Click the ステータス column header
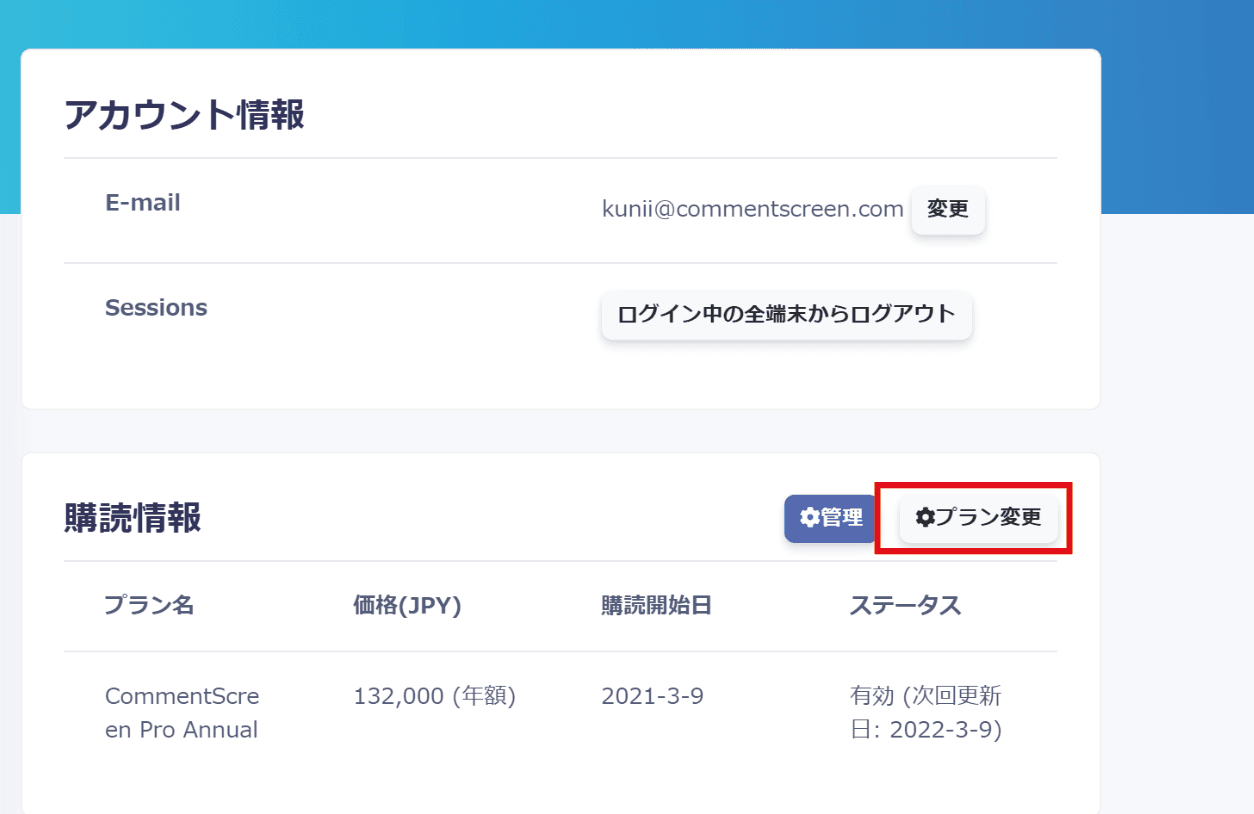The image size is (1254, 814). coord(905,605)
